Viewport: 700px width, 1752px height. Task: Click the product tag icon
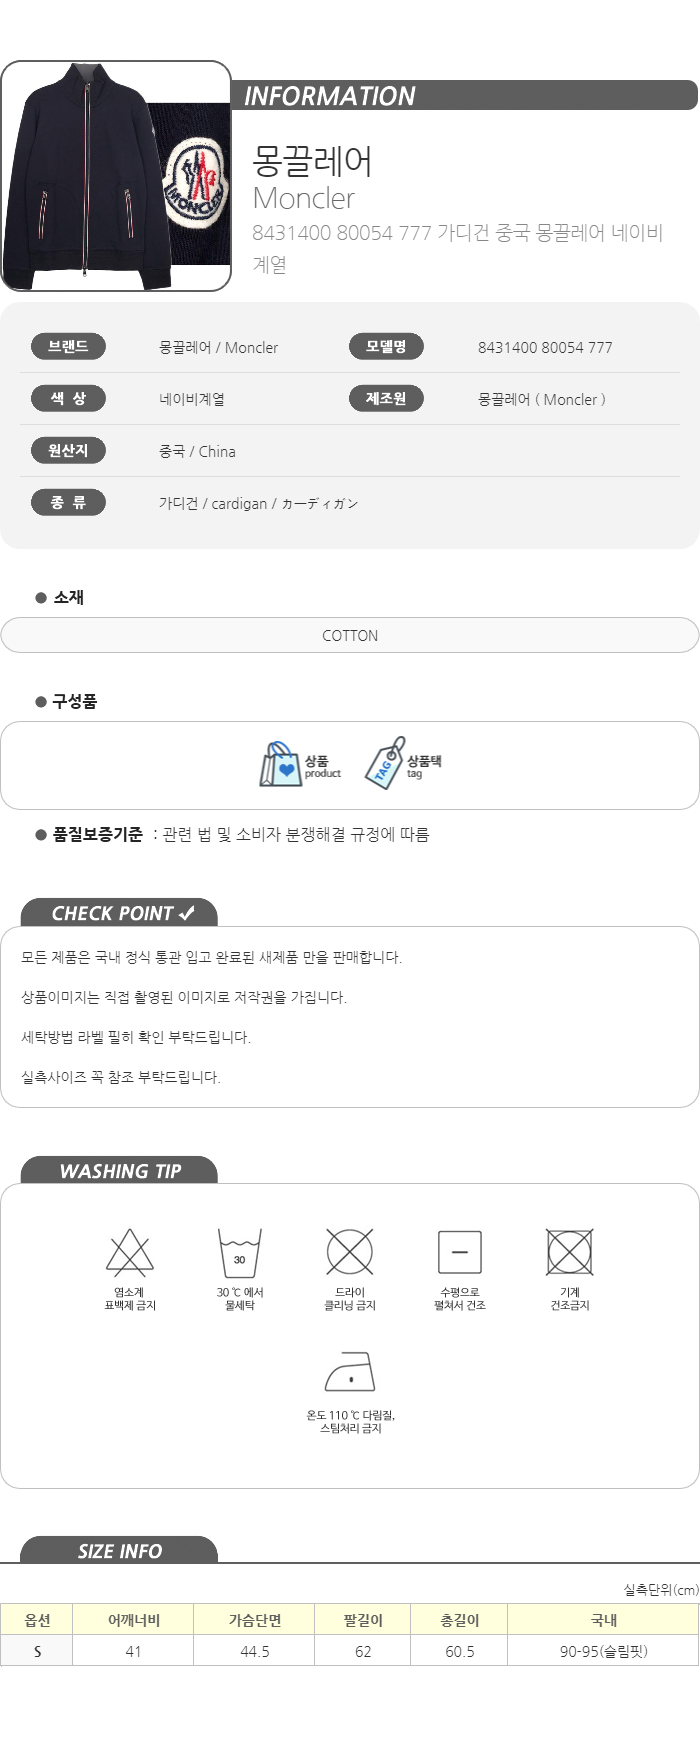(x=385, y=764)
